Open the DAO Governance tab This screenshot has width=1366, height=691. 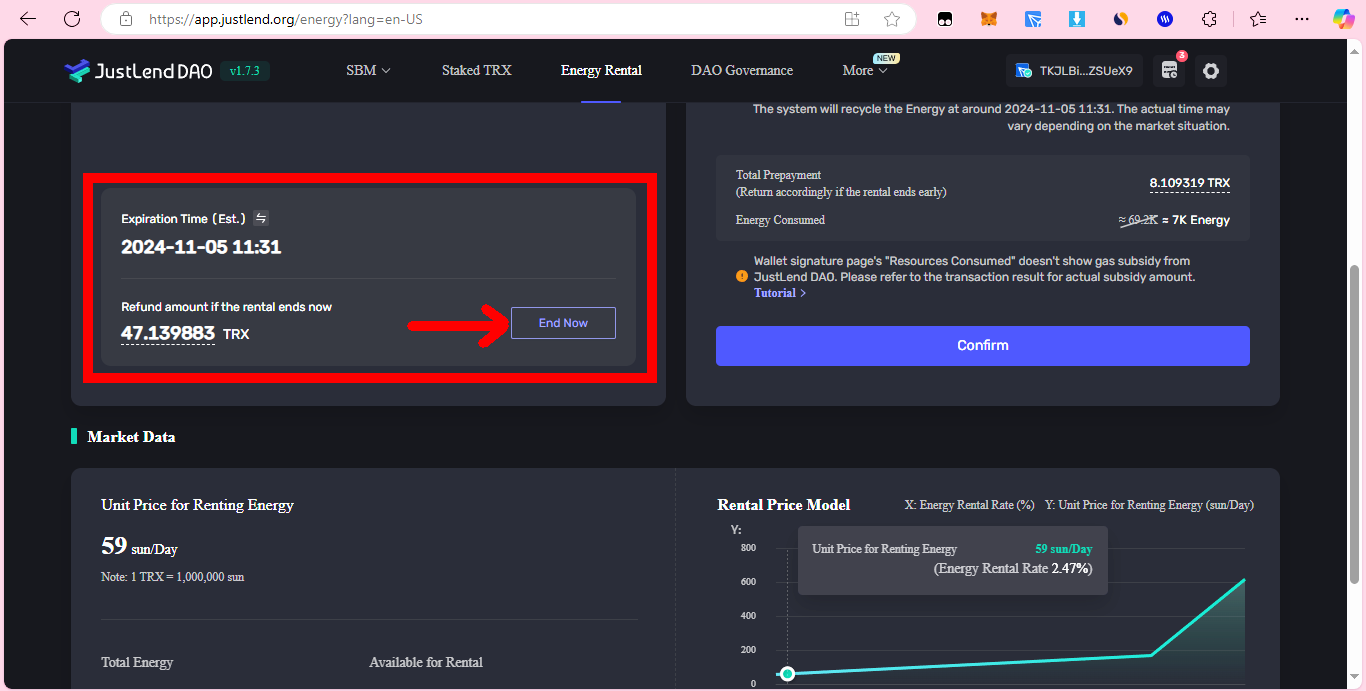click(742, 70)
